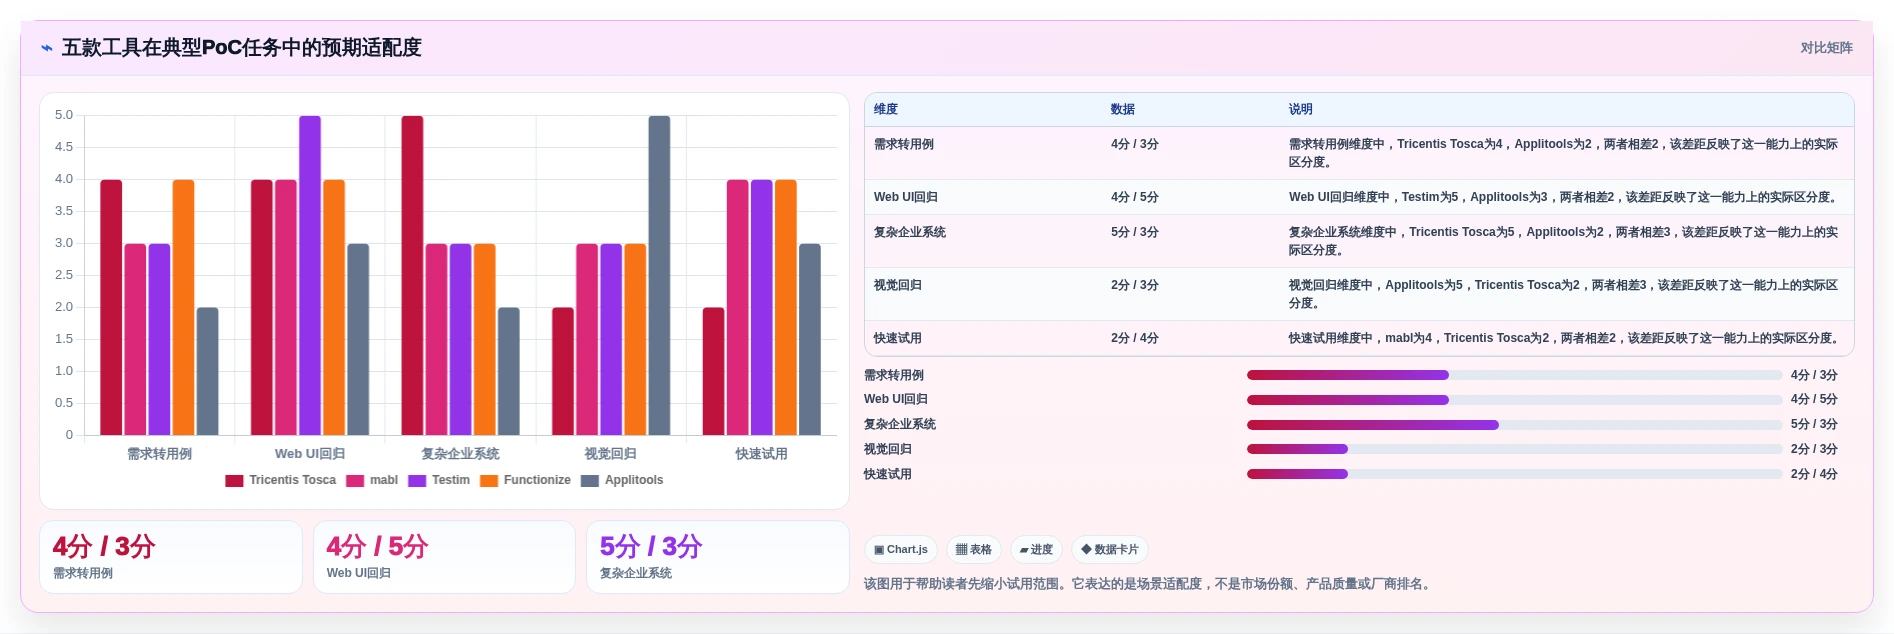Click the 视觉回归 progress bar
1894x634 pixels.
pos(1514,450)
